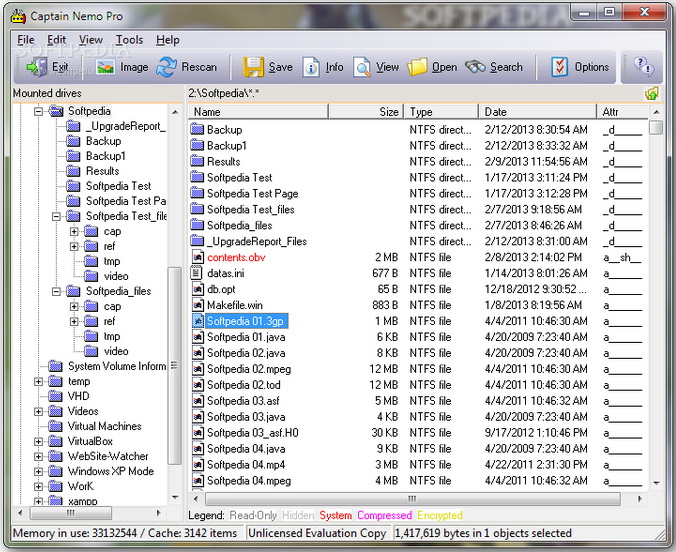
Task: Expand the WorK folder node
Action: coord(38,486)
